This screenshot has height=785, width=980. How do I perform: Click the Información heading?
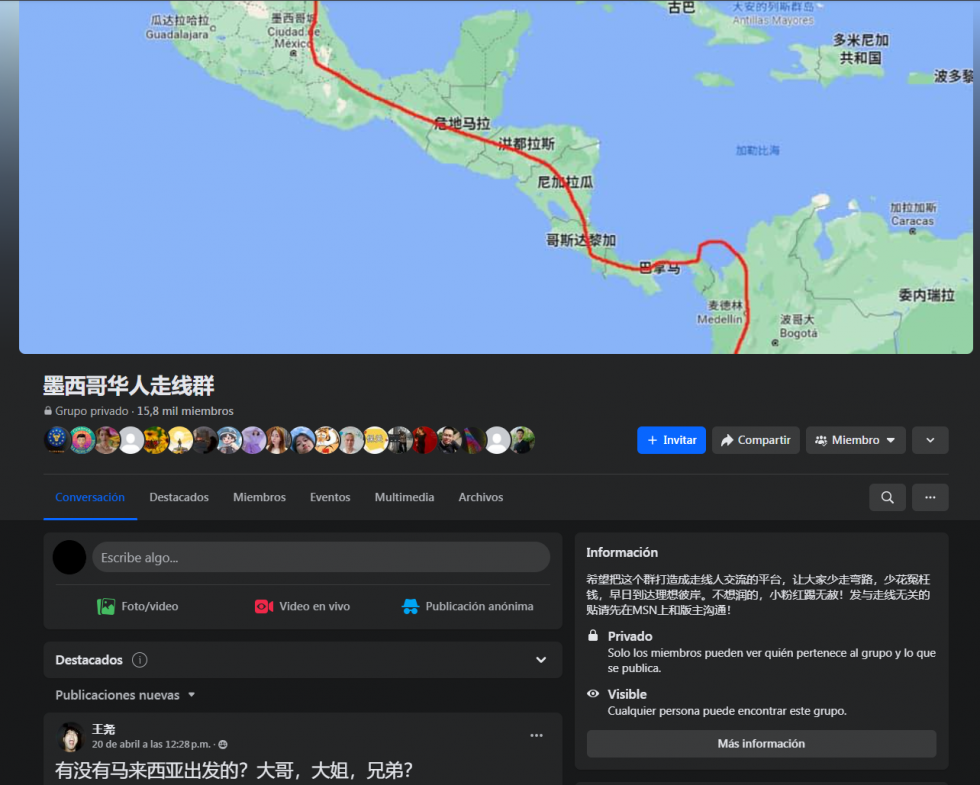622,552
